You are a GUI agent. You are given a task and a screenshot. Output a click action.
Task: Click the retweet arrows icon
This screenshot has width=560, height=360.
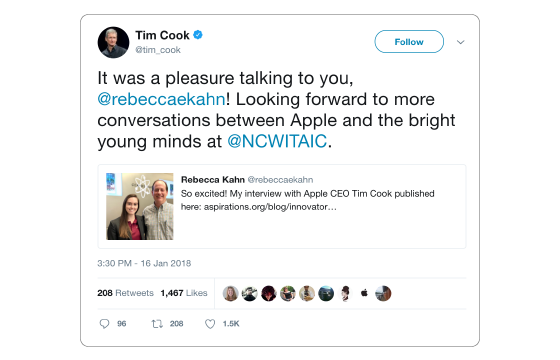[157, 324]
